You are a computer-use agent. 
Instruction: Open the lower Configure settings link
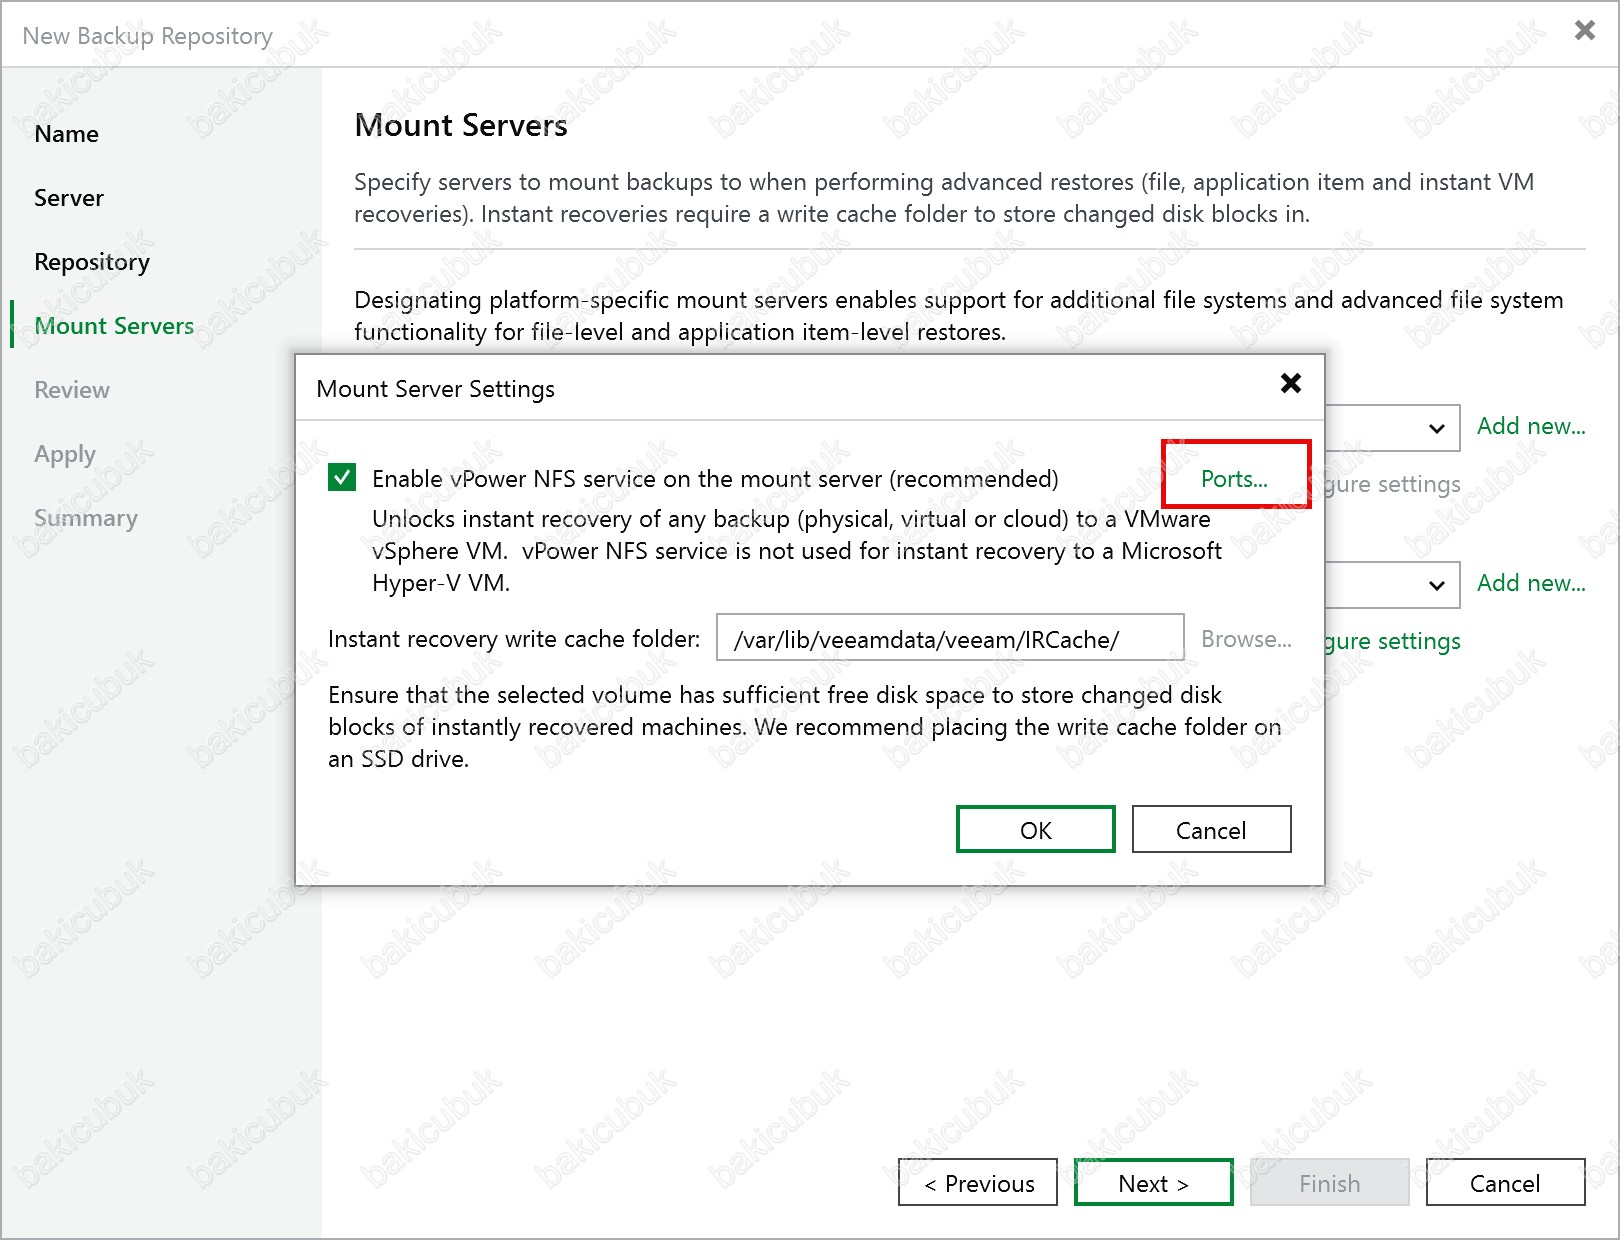click(1392, 641)
